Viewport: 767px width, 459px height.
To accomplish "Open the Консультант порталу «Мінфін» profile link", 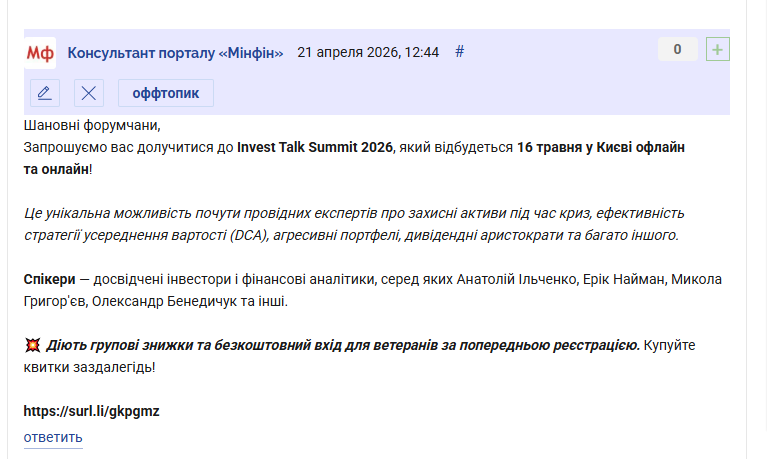I will coord(175,52).
